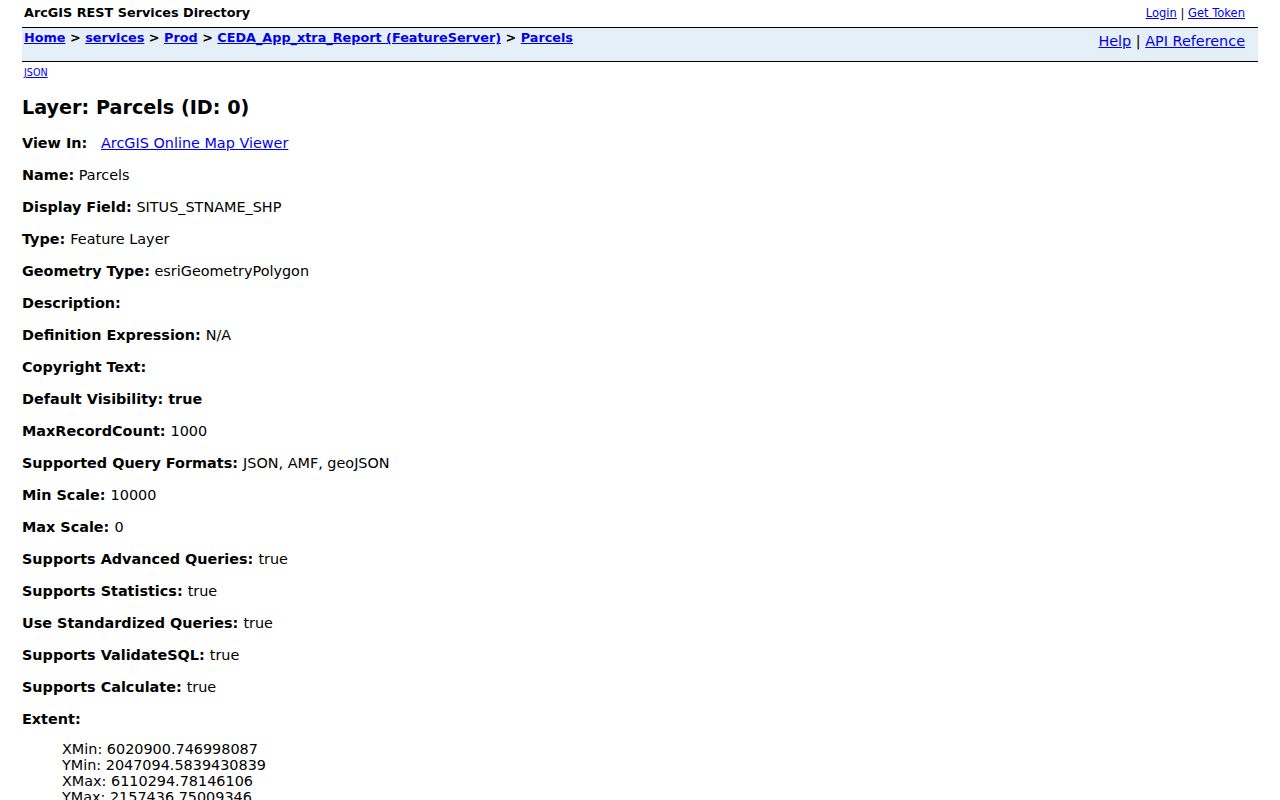
Task: Click the esriGeometryPolygon geometry type text
Action: [231, 271]
